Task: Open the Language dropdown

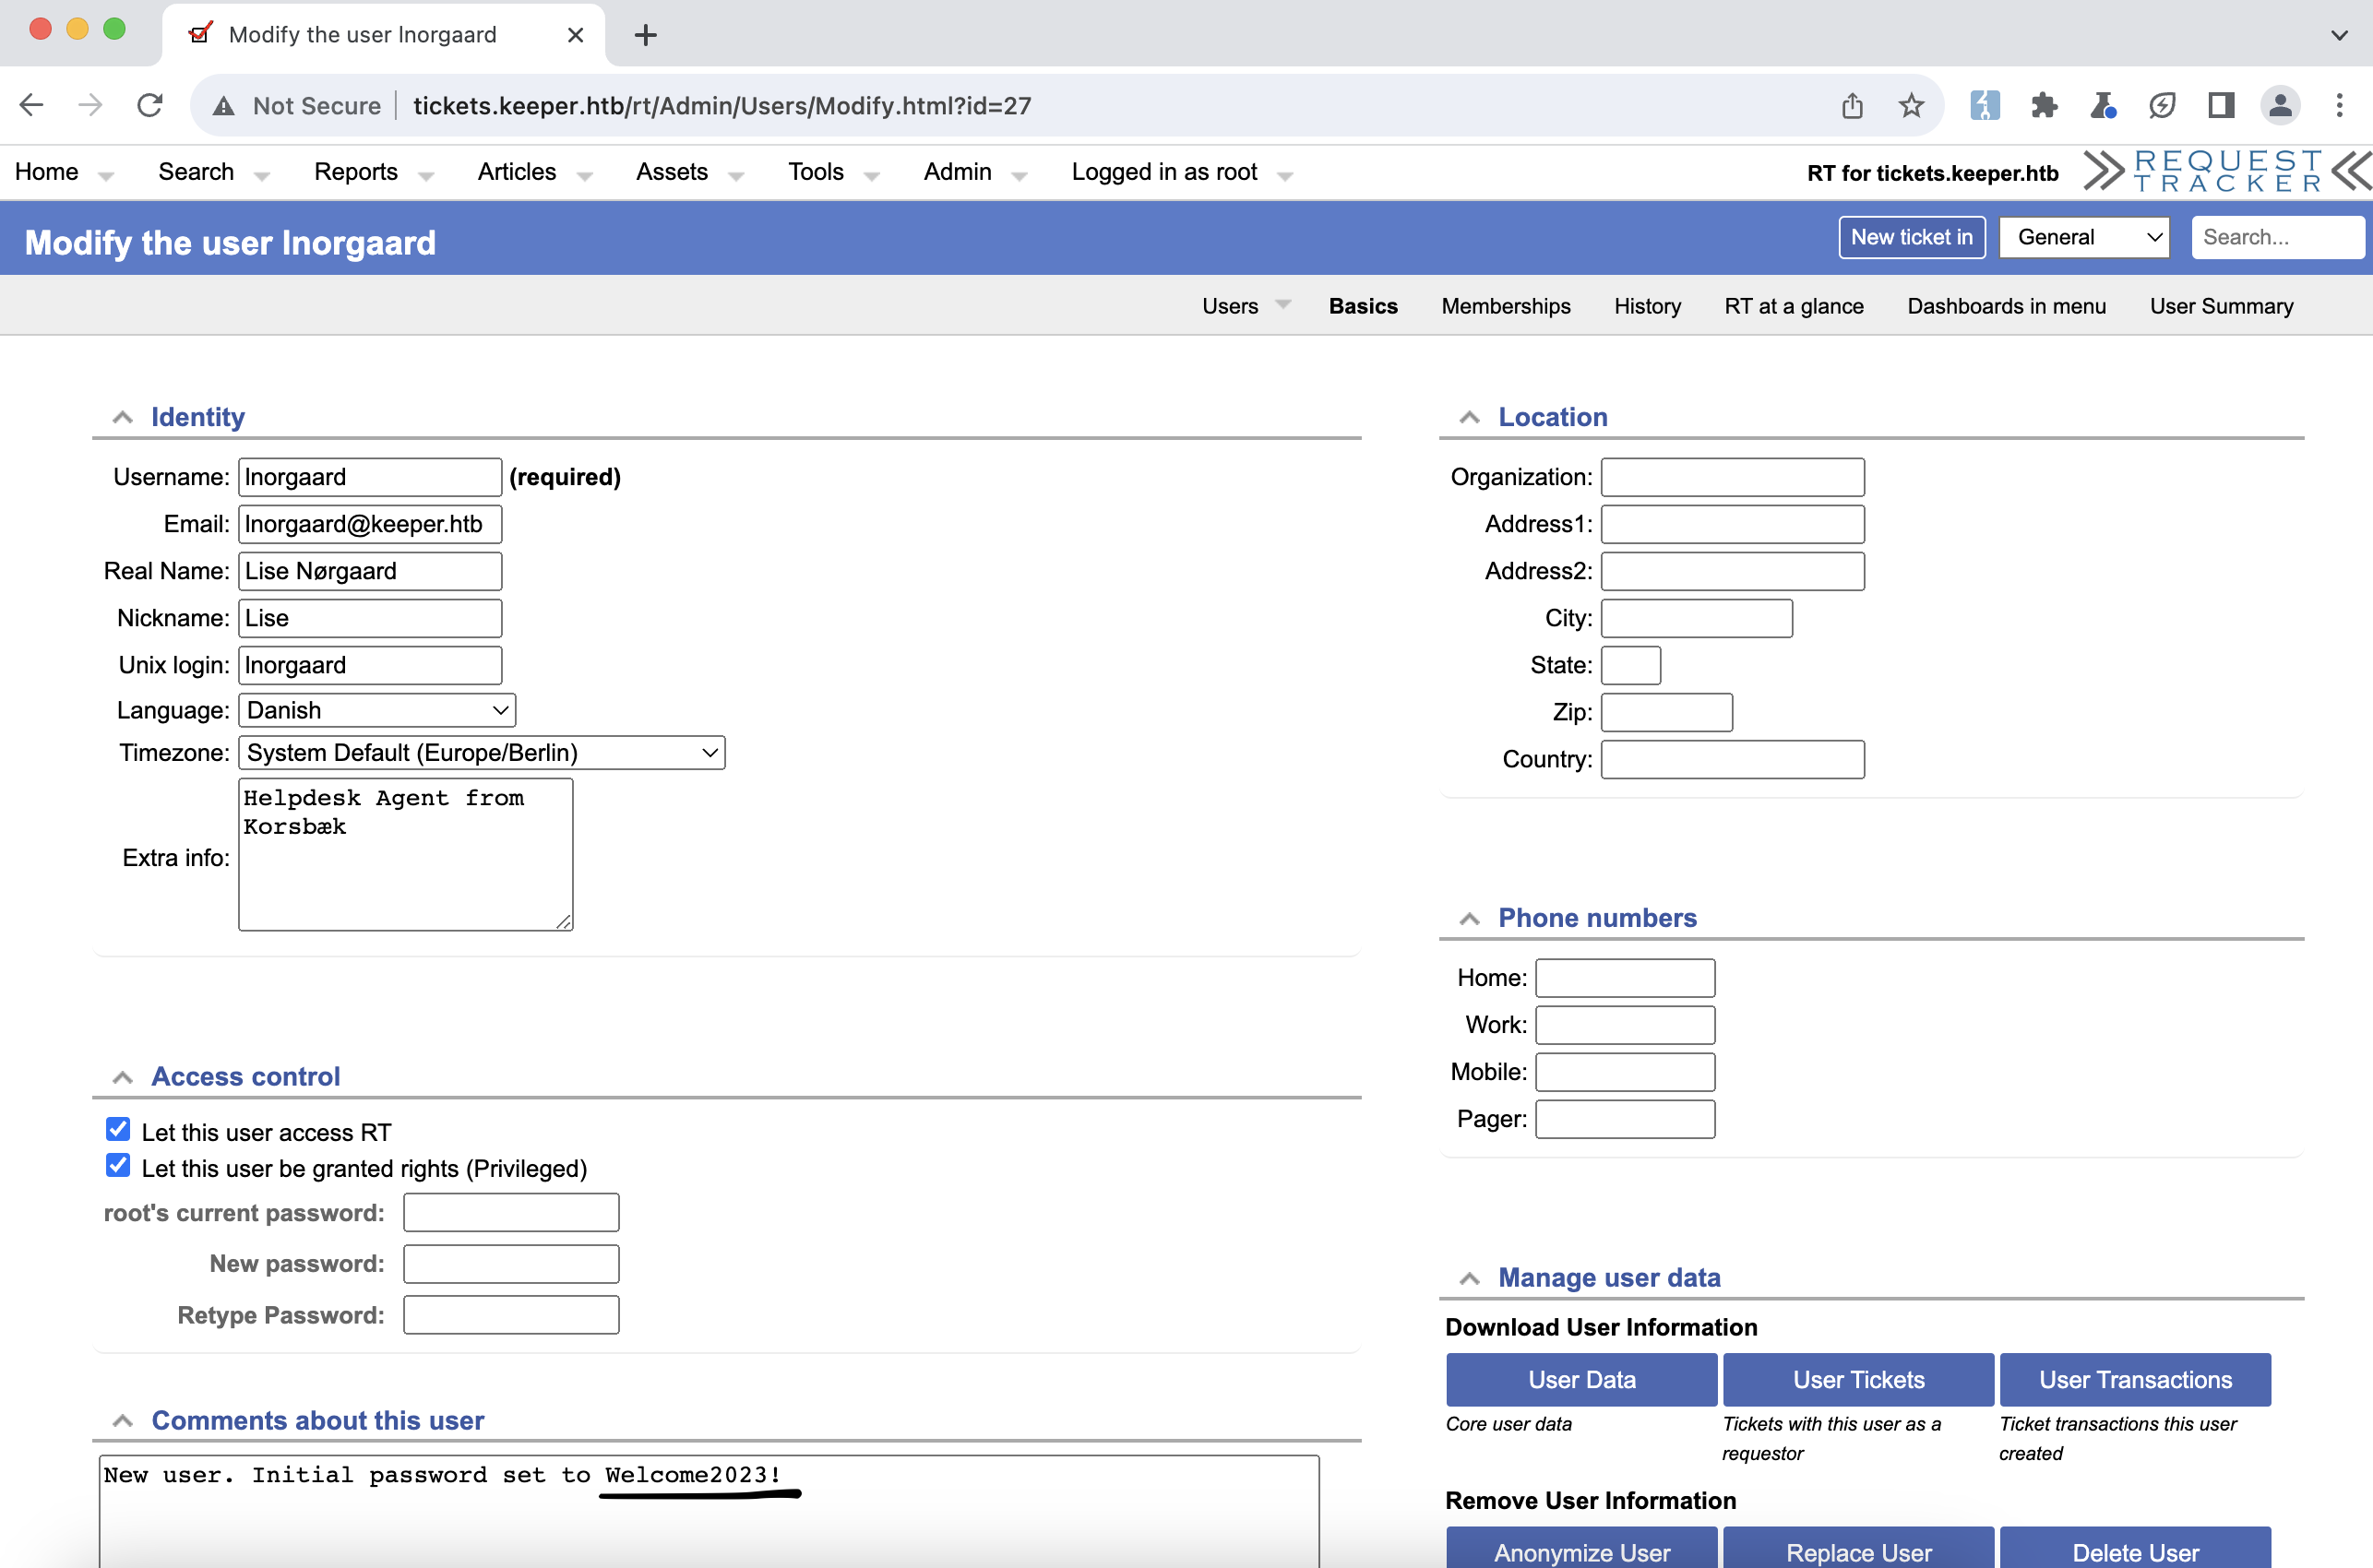Action: [x=377, y=710]
